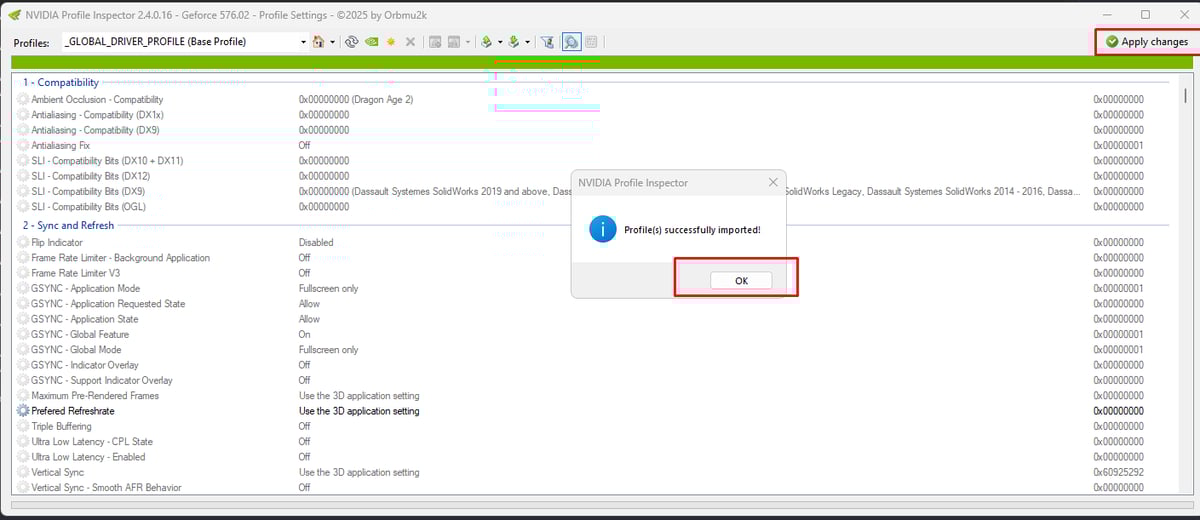This screenshot has width=1200, height=520.
Task: Click the add application to profile icon
Action: pos(435,42)
